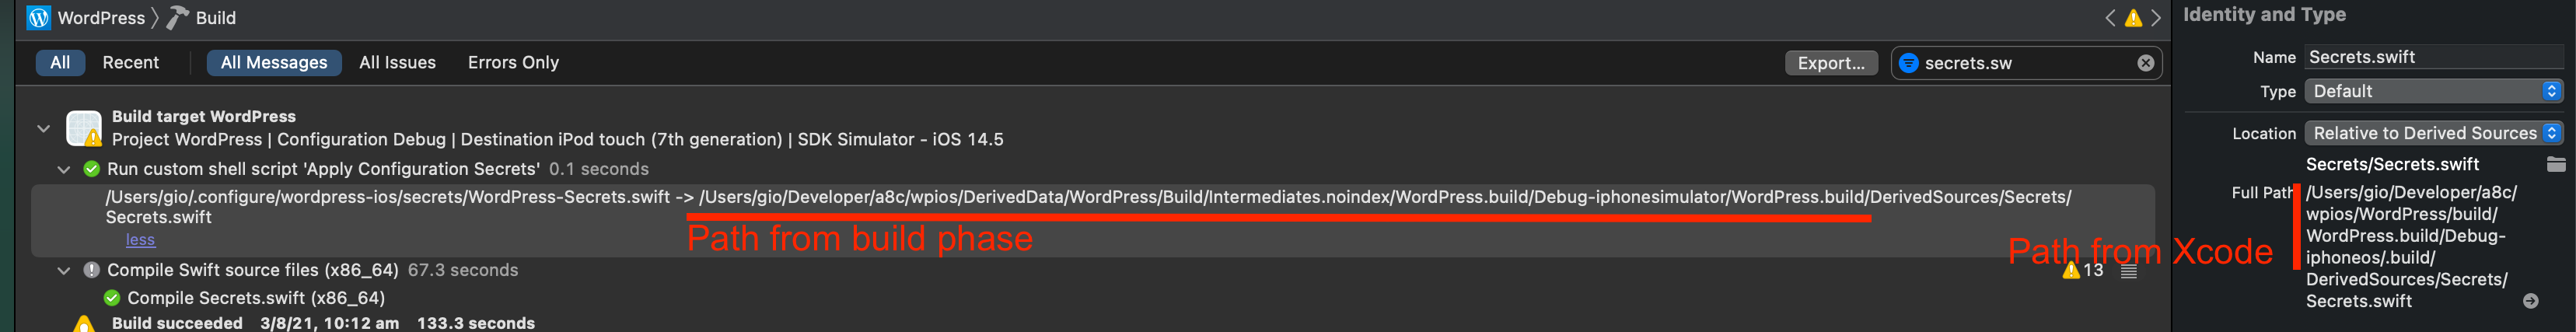Click the filter icon in search field
The height and width of the screenshot is (332, 2576).
point(1908,63)
